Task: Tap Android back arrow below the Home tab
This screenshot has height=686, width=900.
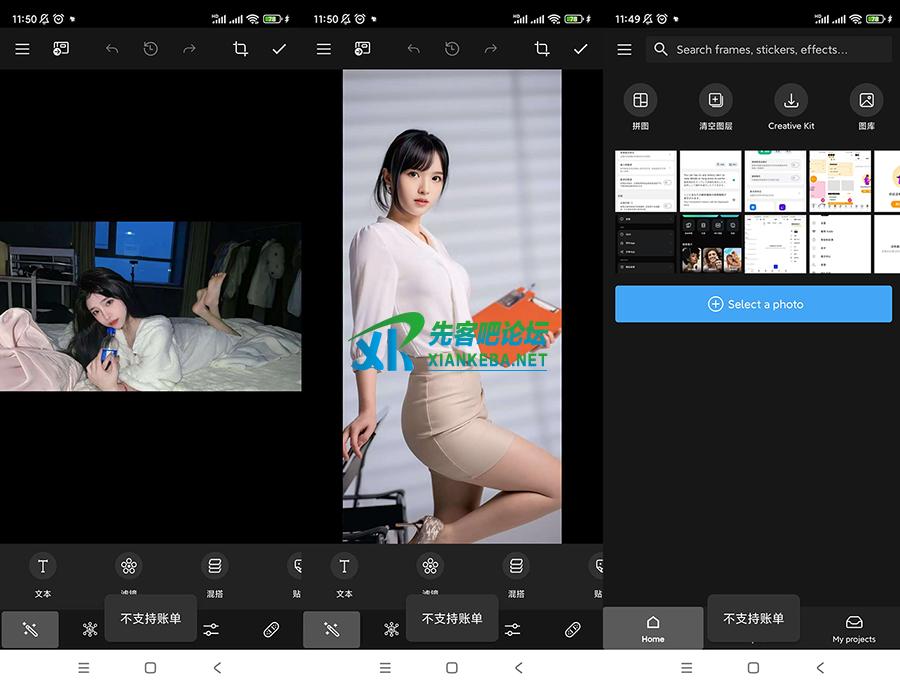Action: tap(820, 667)
